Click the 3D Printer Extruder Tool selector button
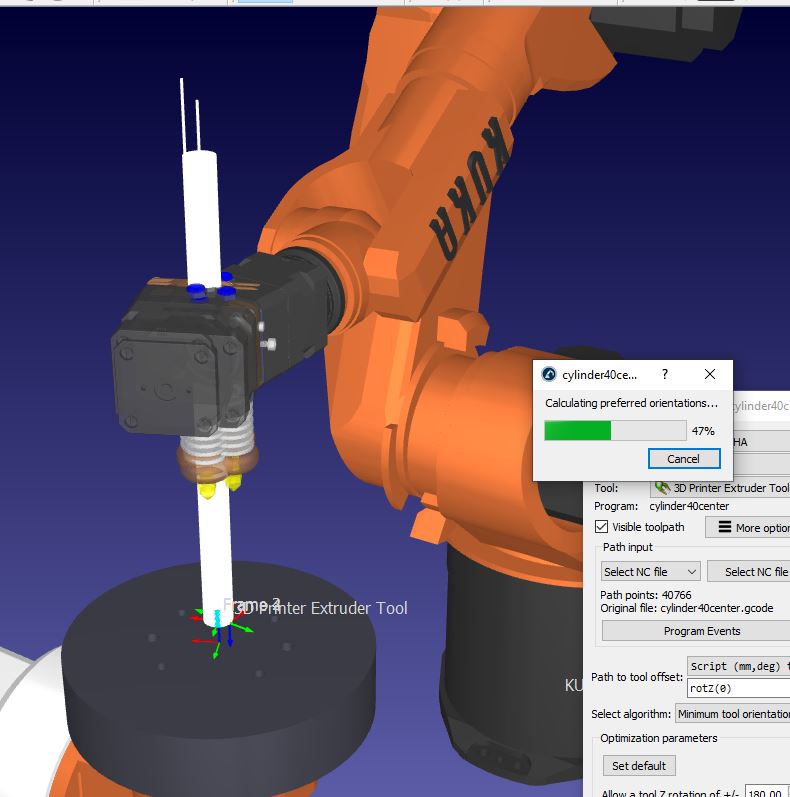 [720, 488]
